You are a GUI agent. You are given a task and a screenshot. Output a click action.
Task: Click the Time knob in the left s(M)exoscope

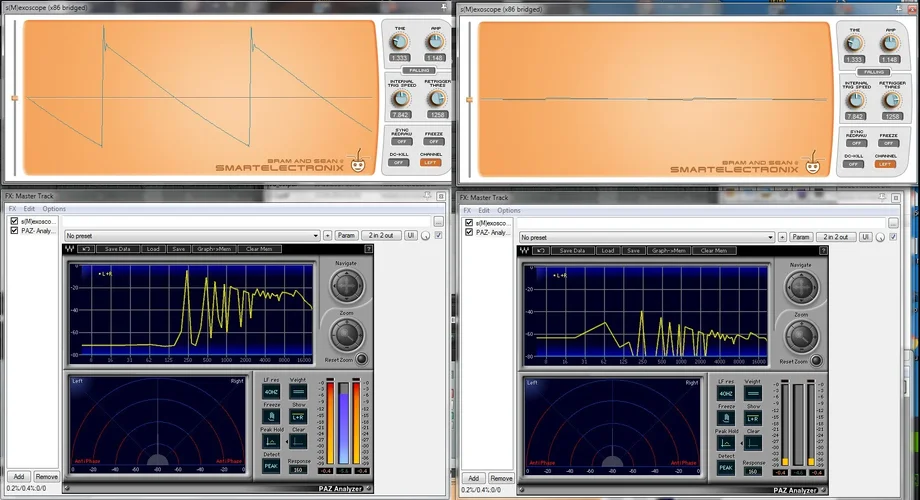(x=400, y=41)
